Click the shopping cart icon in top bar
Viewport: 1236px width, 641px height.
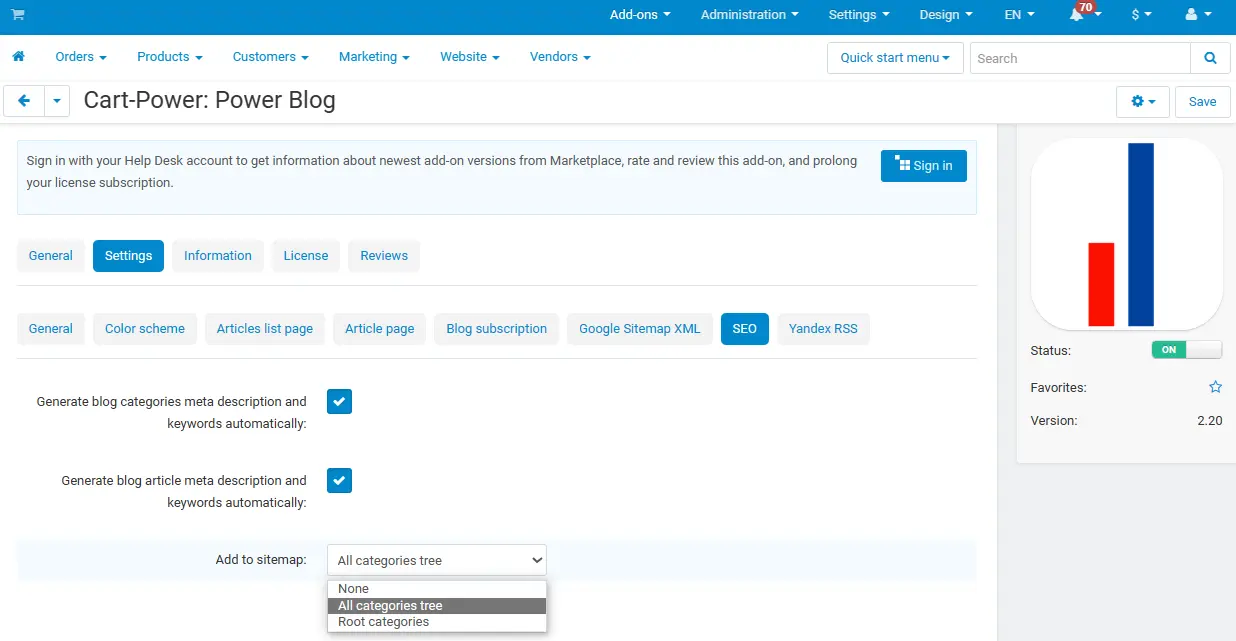click(x=18, y=15)
